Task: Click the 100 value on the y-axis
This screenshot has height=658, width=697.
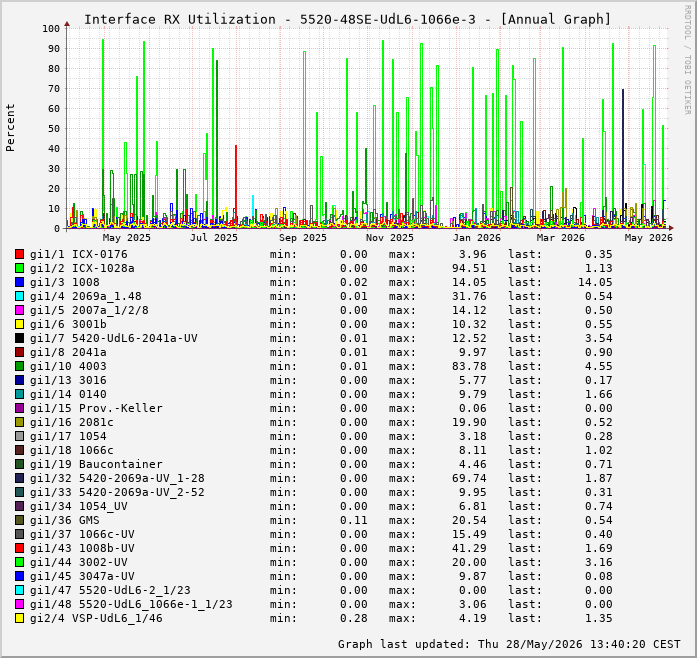Action: tap(51, 28)
